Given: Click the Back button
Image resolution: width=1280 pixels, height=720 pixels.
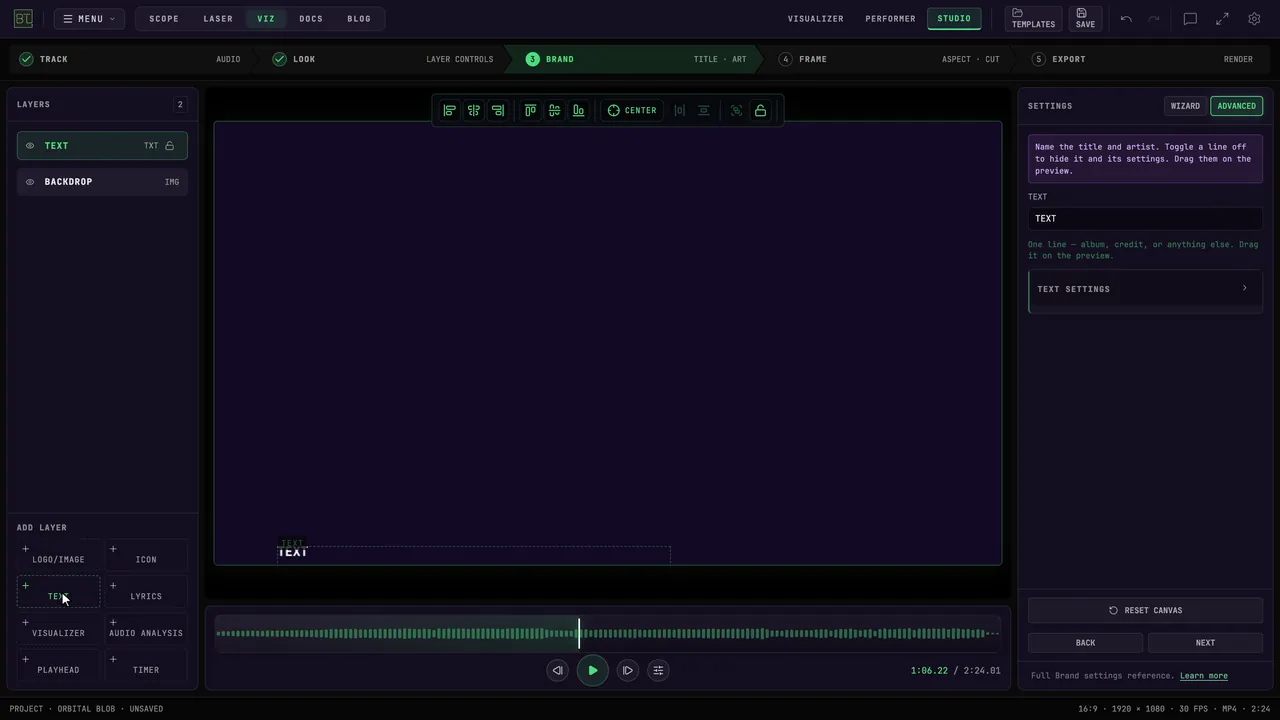Looking at the screenshot, I should point(1085,643).
